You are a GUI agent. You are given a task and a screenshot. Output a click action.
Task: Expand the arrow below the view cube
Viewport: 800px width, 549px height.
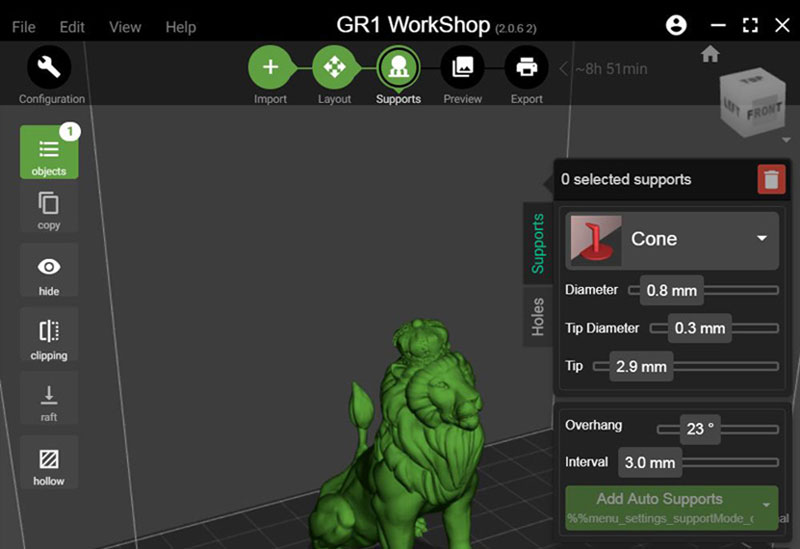786,140
